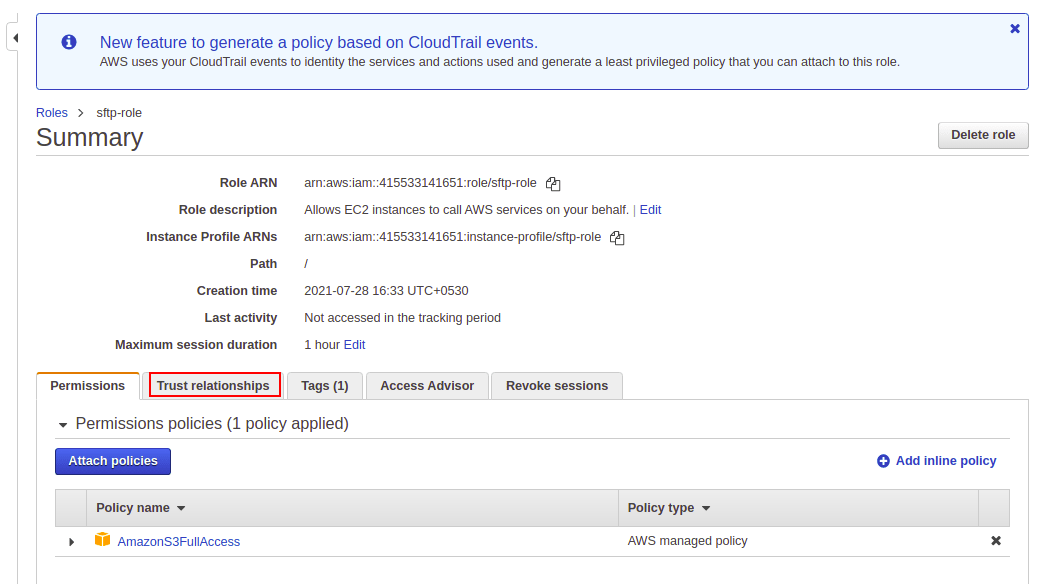The width and height of the screenshot is (1045, 584).
Task: Click the 'AWS managed policy' cell
Action: [687, 541]
